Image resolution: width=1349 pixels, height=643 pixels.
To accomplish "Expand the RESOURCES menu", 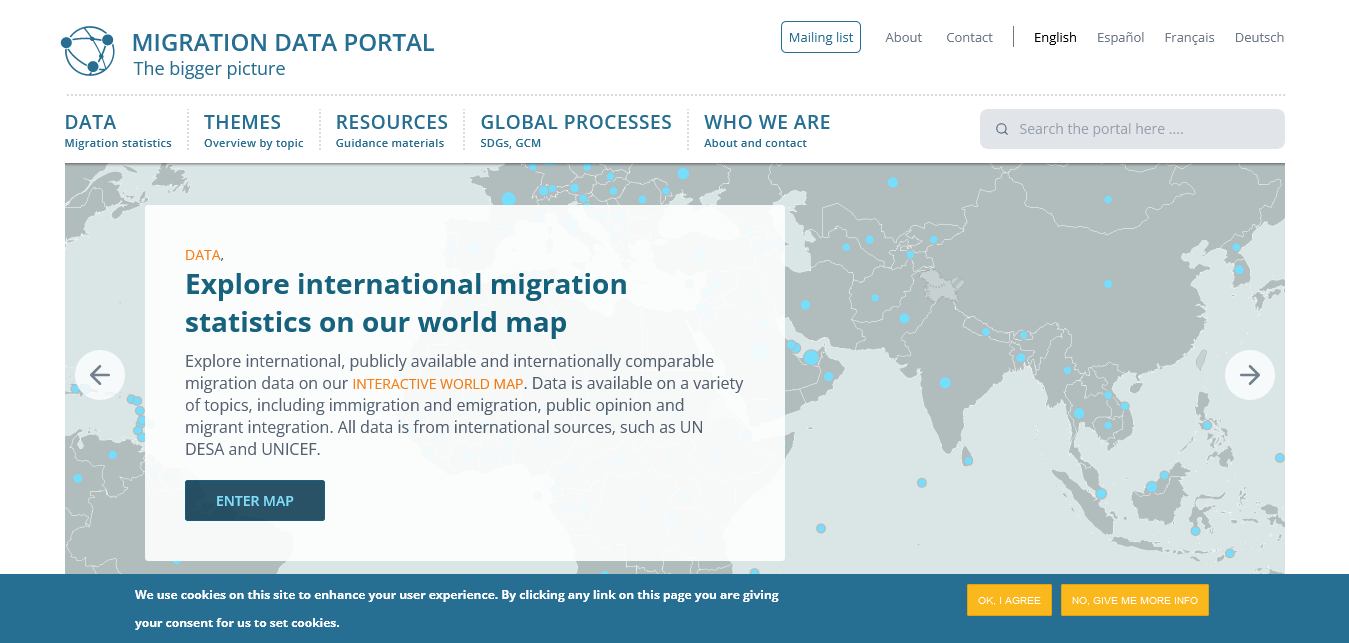I will point(391,130).
